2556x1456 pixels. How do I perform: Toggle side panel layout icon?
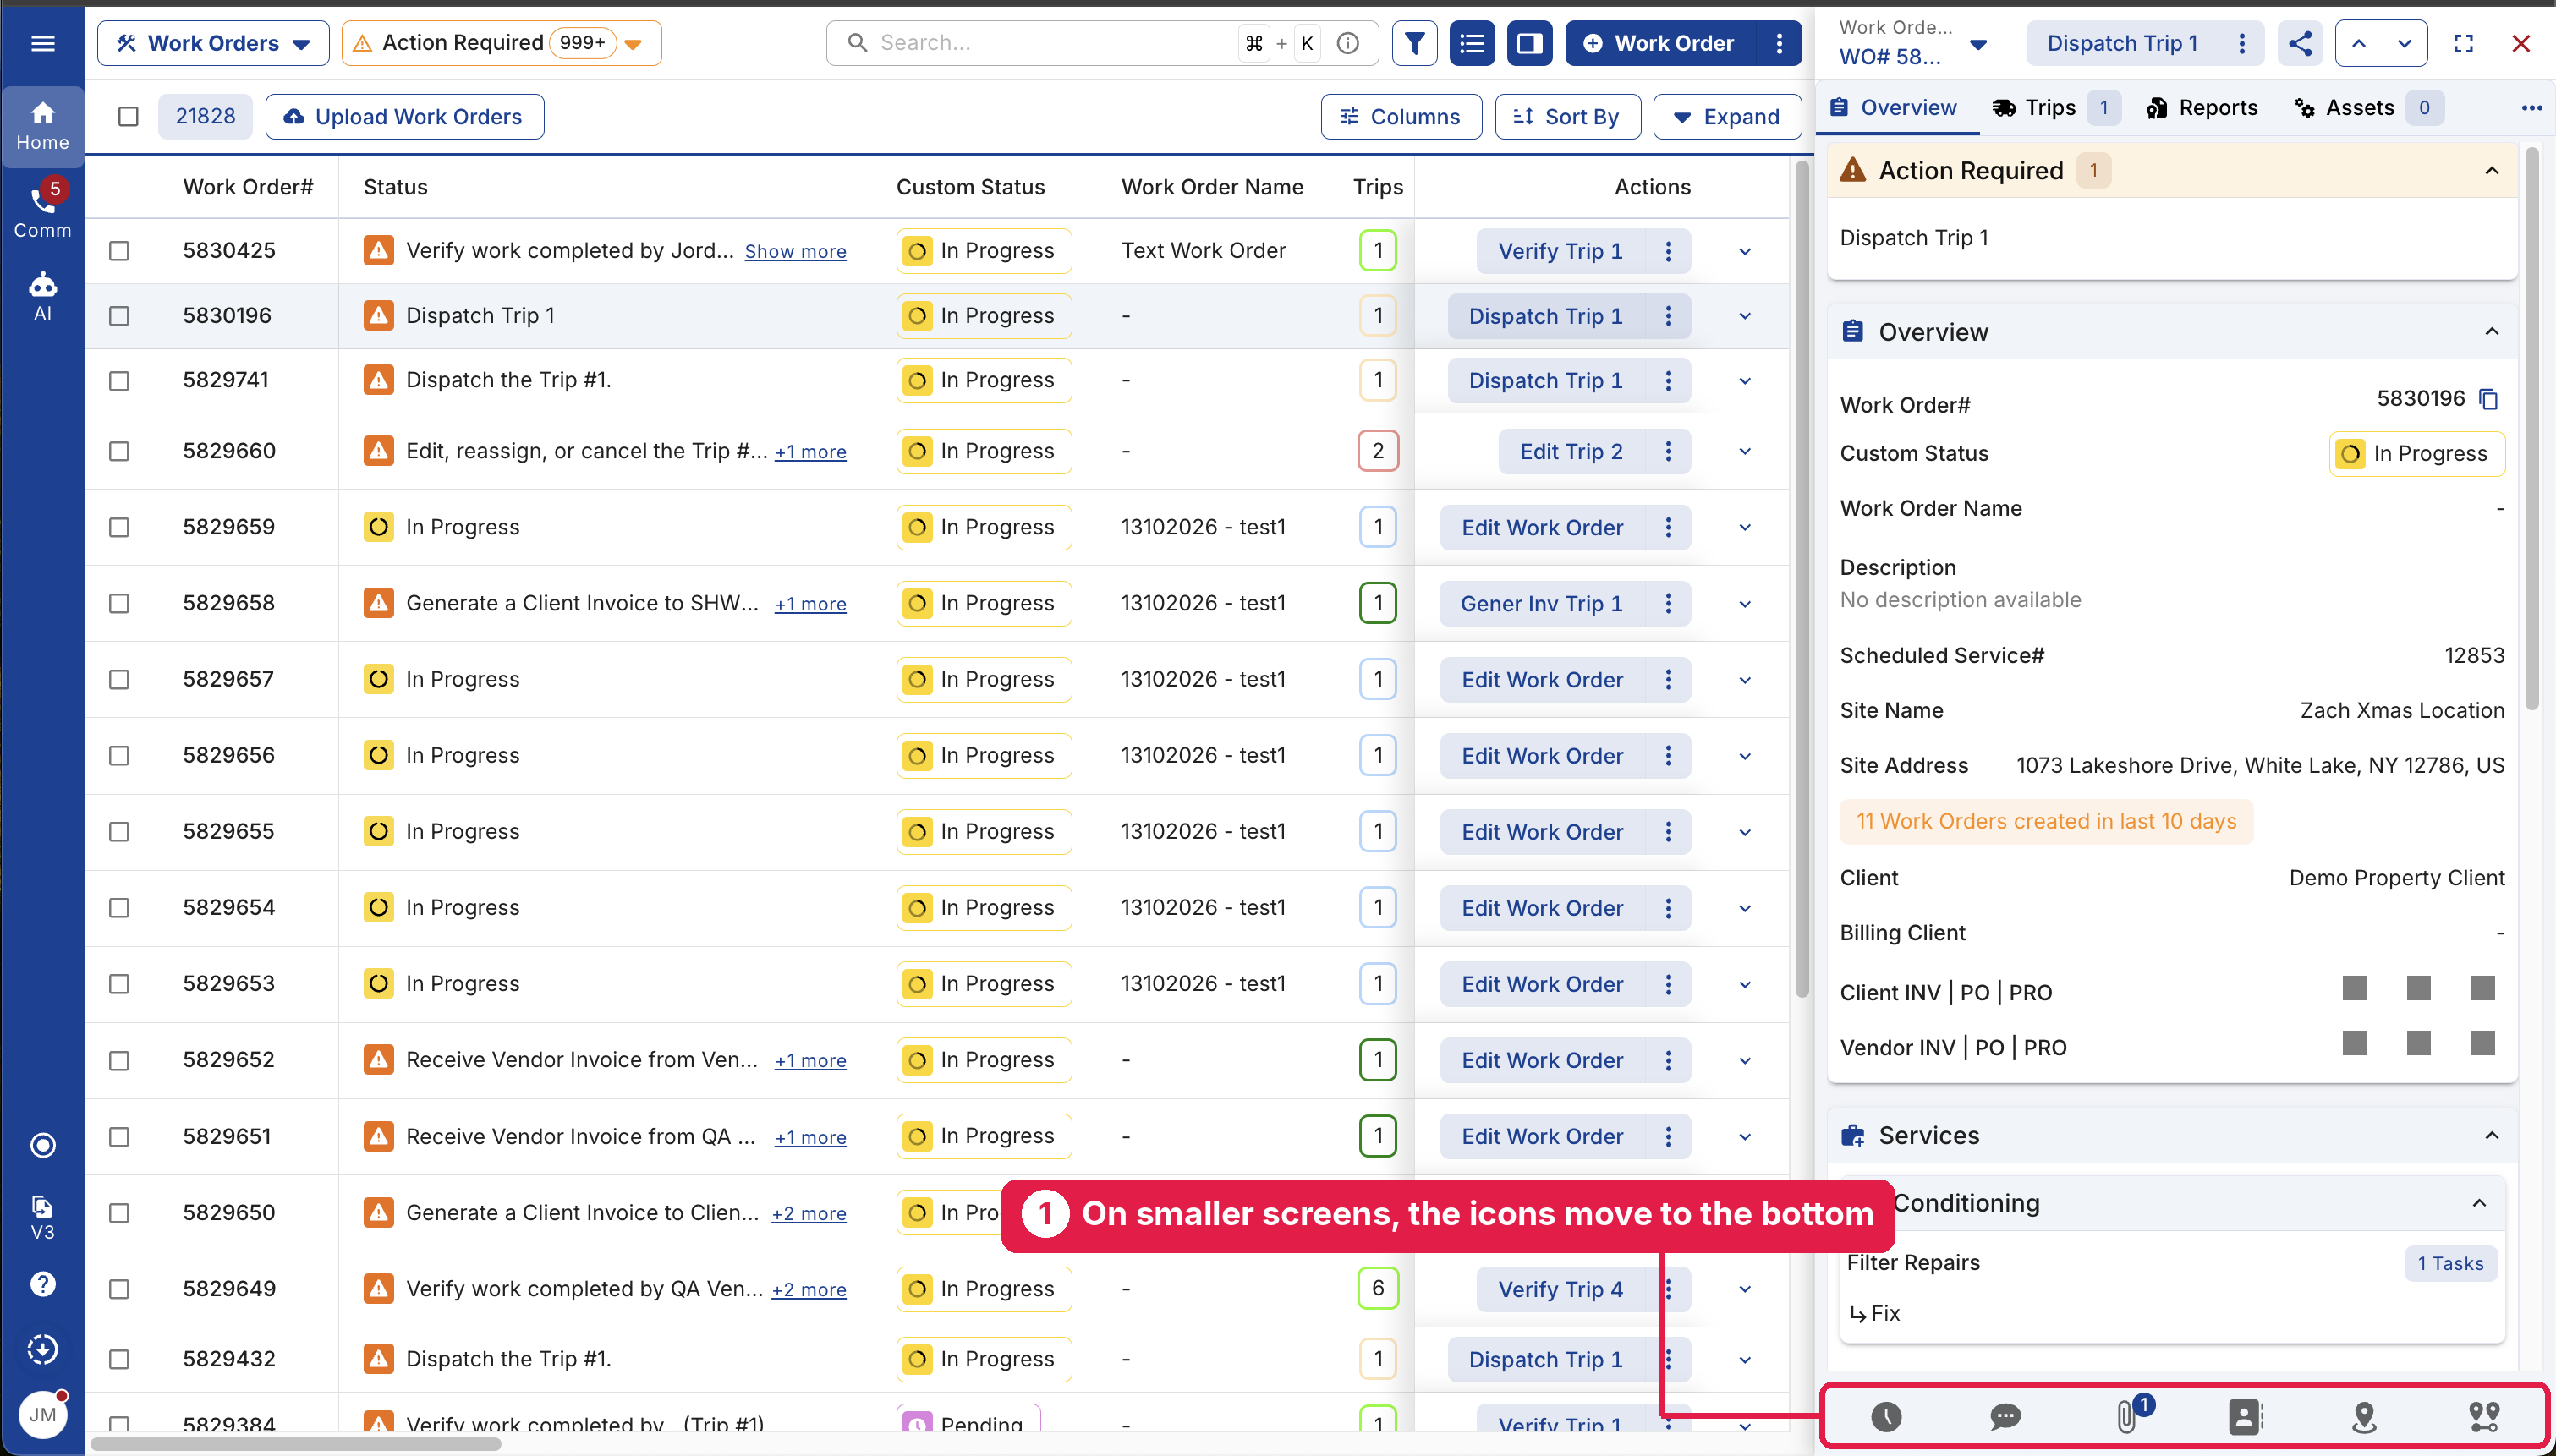point(1529,43)
